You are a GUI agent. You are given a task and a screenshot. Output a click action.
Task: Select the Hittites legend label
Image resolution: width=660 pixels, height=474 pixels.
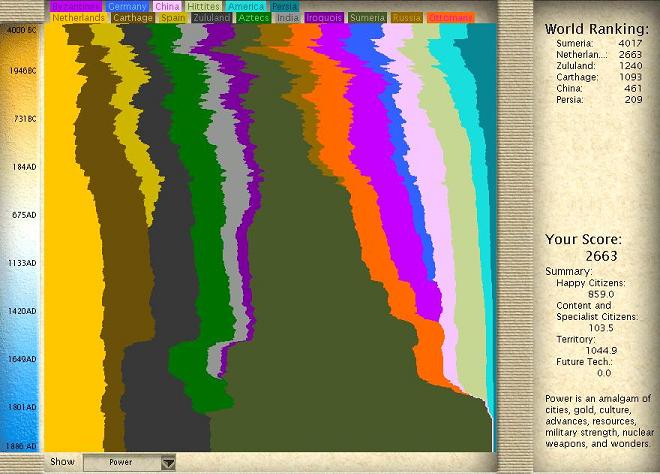click(204, 6)
